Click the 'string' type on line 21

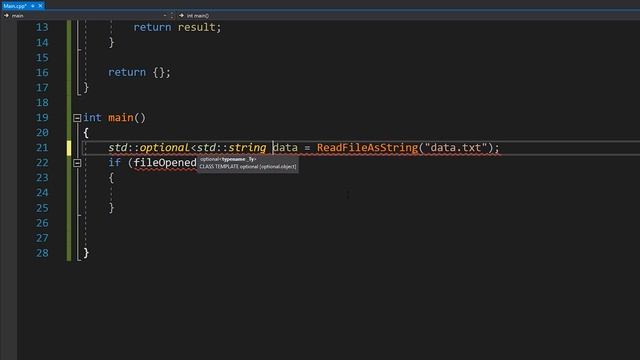[247, 148]
